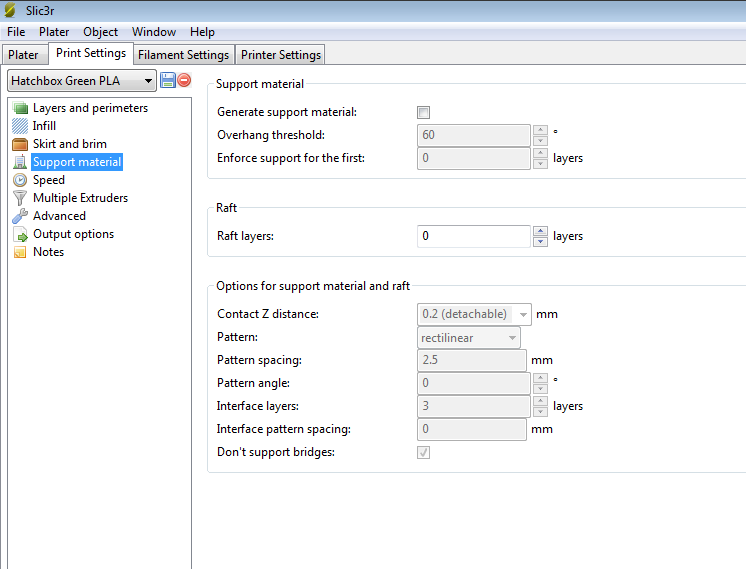Image resolution: width=746 pixels, height=569 pixels.
Task: Decrease Enforce support for the first layers
Action: point(540,164)
